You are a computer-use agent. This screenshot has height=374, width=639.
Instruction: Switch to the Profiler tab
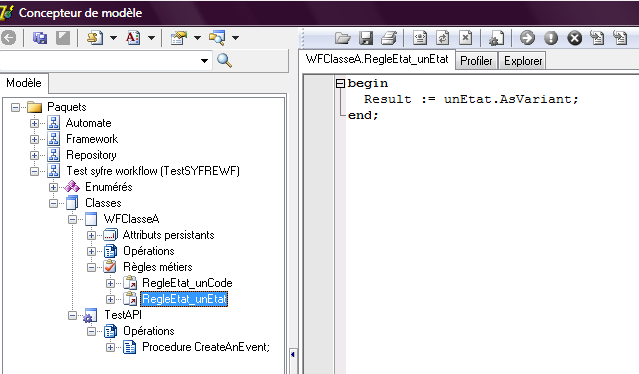click(x=476, y=61)
